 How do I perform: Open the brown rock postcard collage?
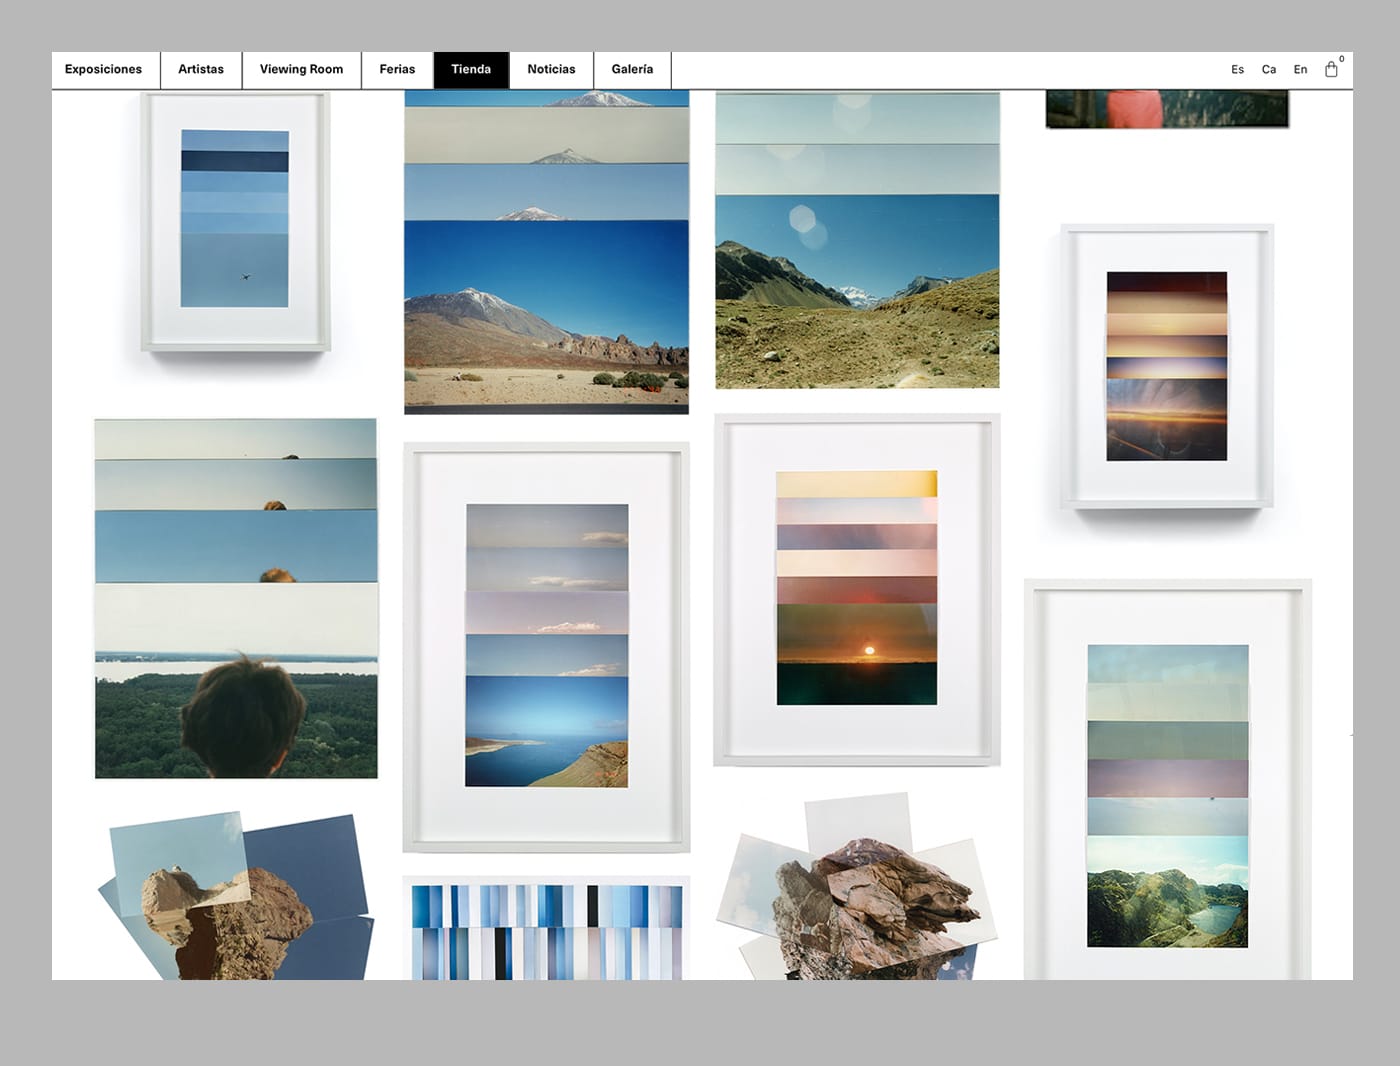pyautogui.click(x=857, y=887)
